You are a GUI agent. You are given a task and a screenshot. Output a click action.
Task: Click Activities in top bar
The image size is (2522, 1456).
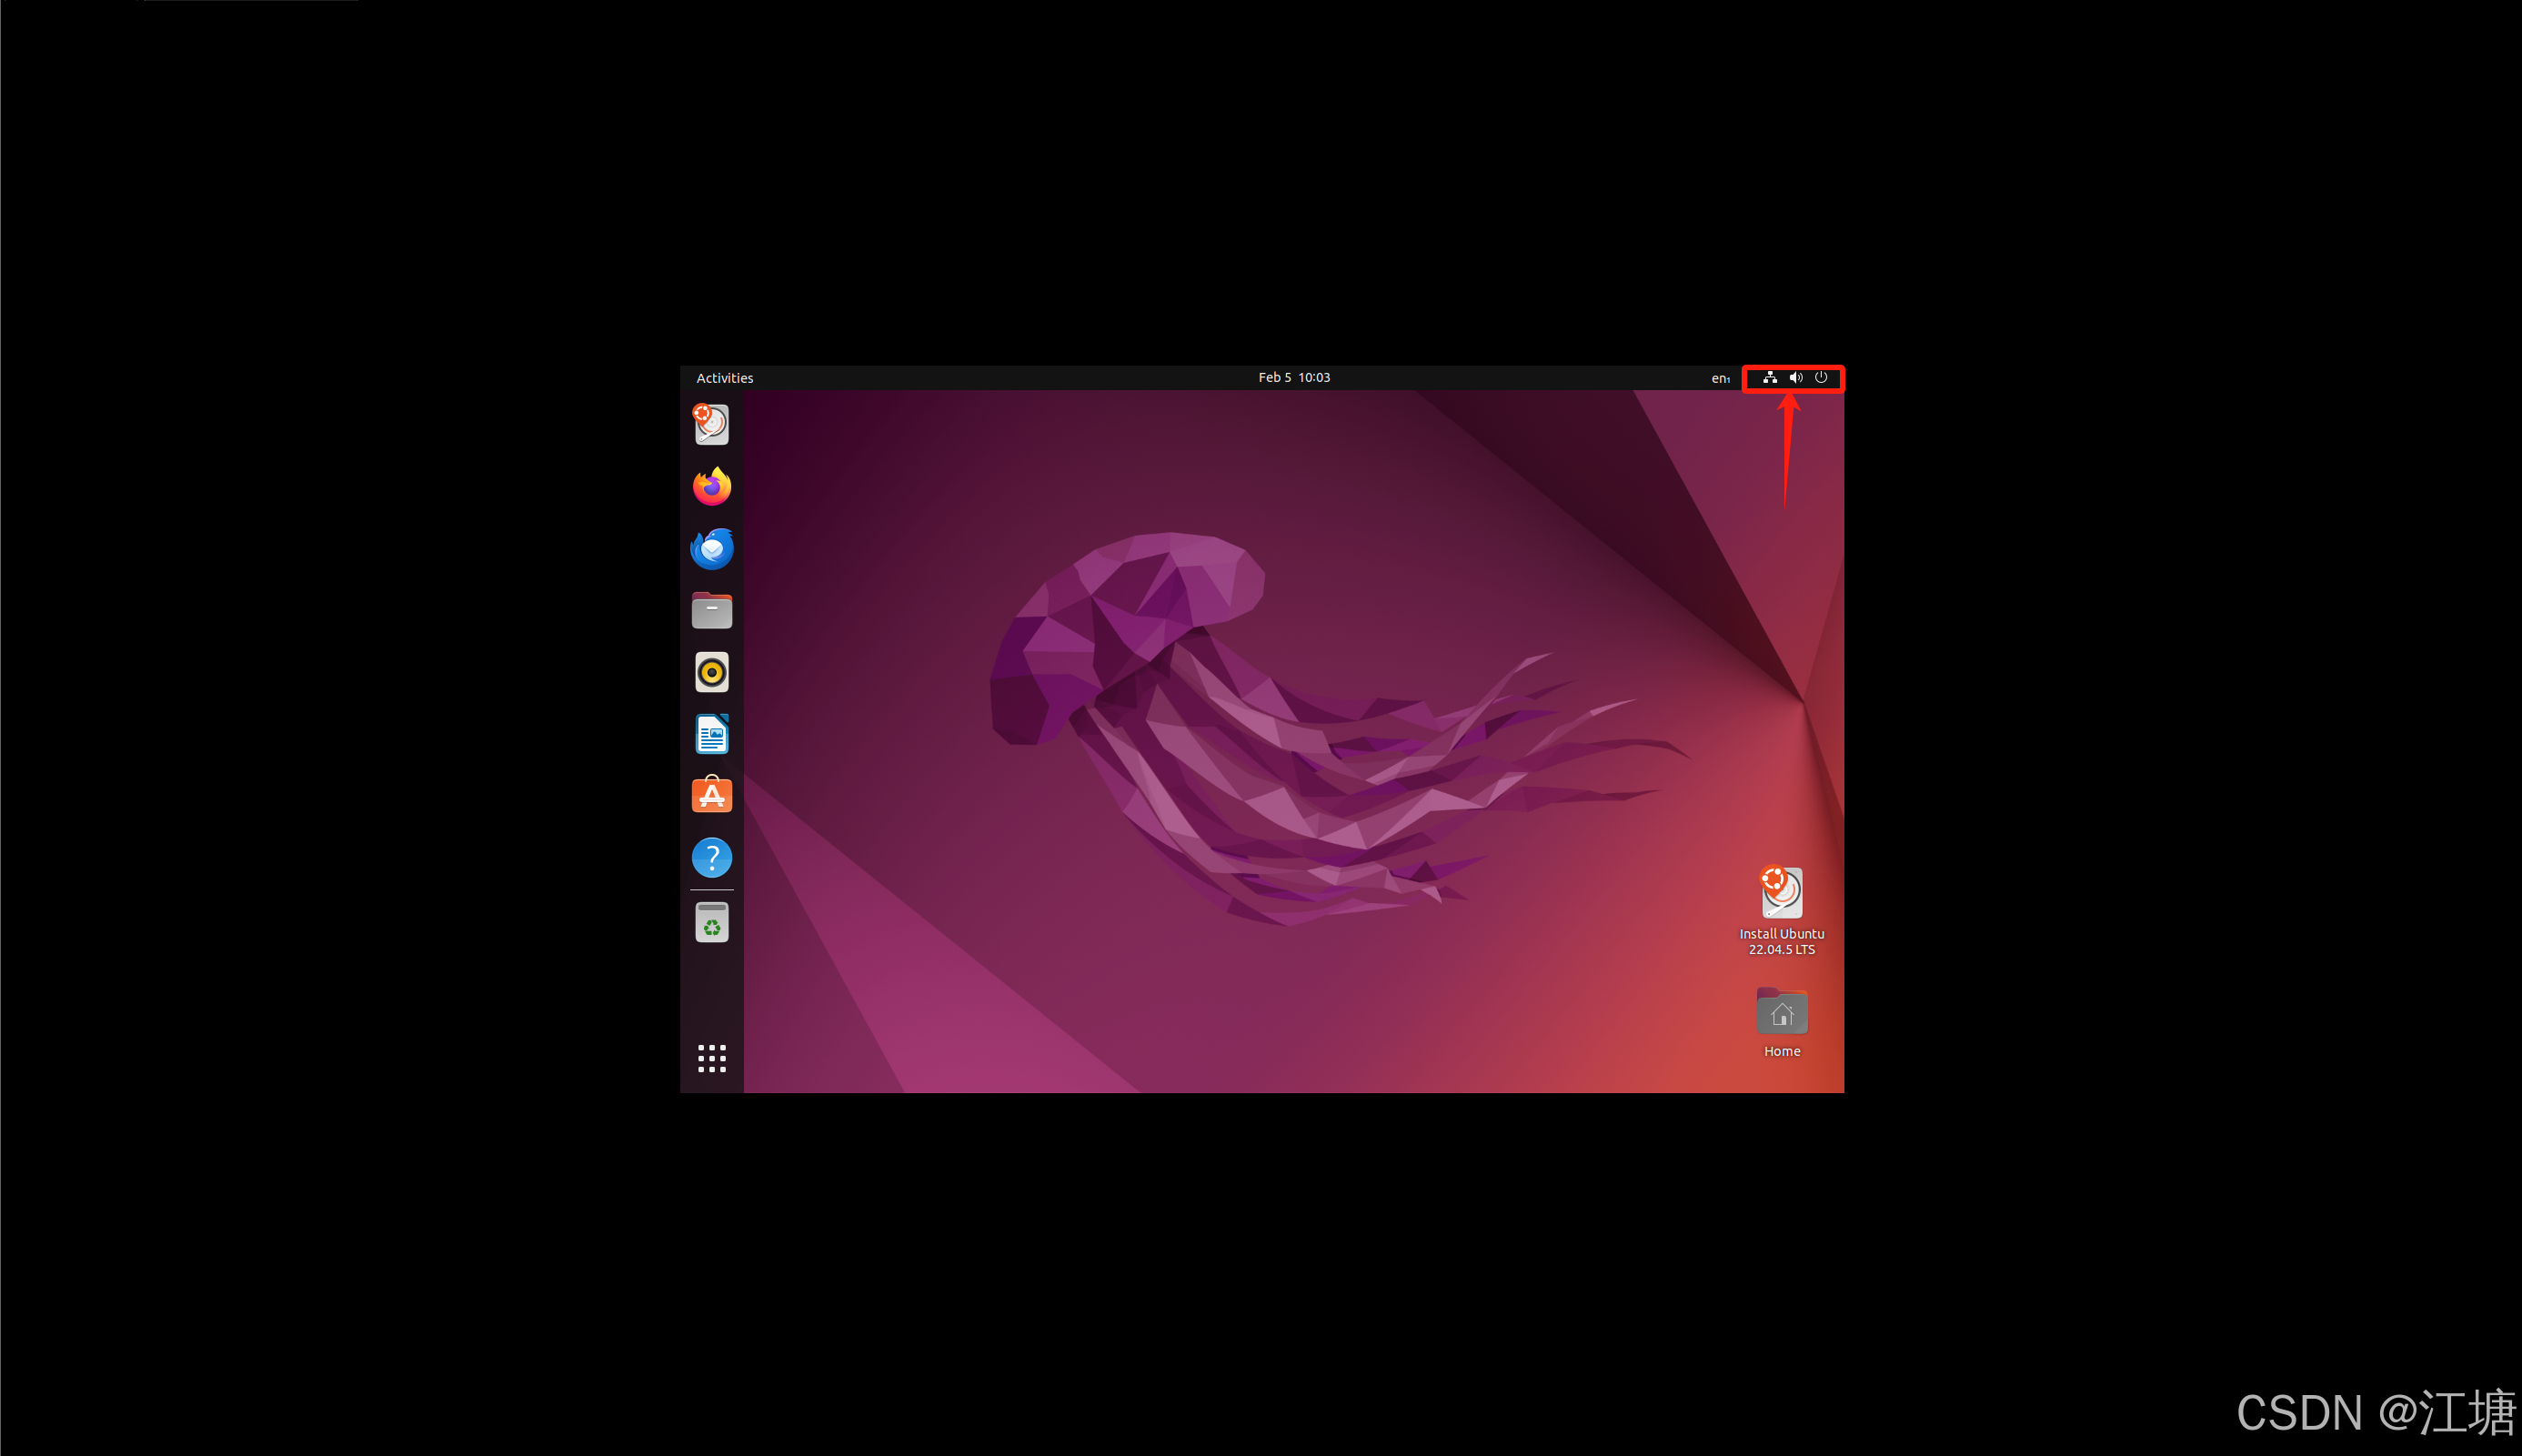point(724,378)
